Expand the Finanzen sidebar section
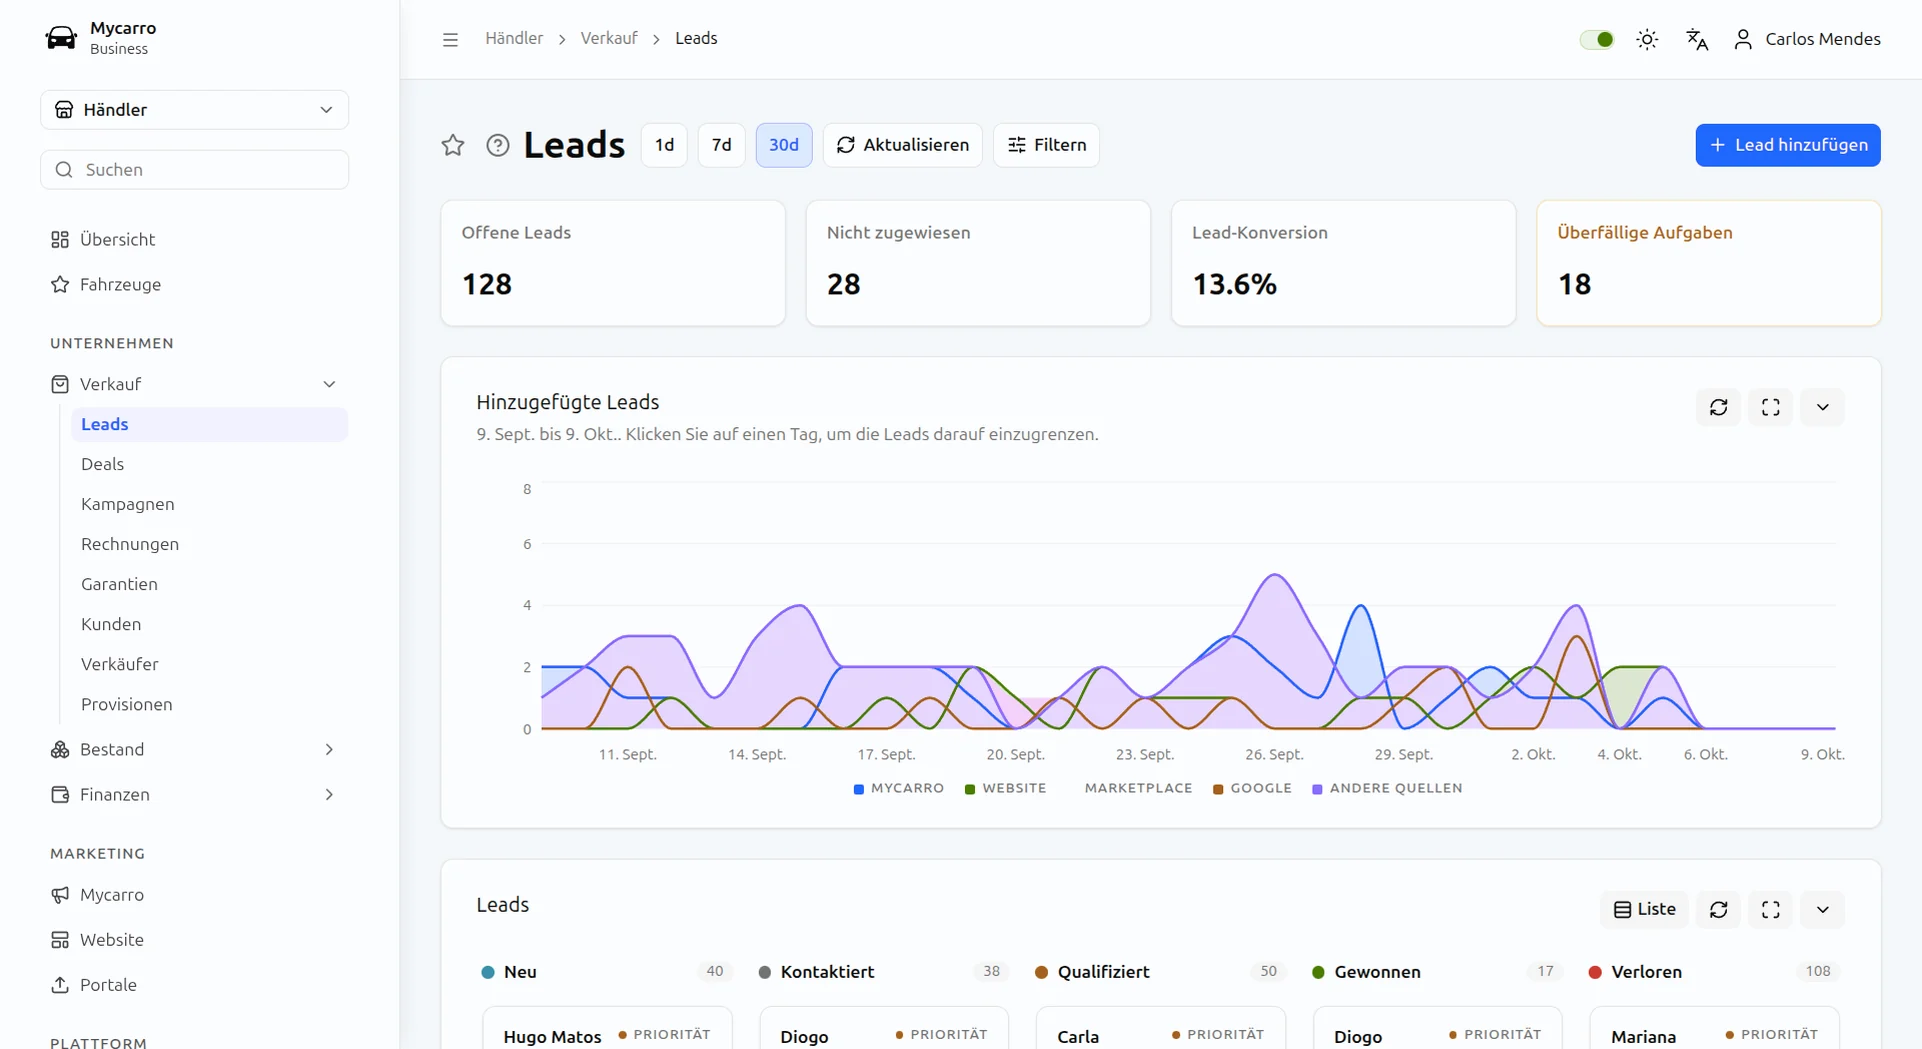The image size is (1922, 1049). (194, 794)
